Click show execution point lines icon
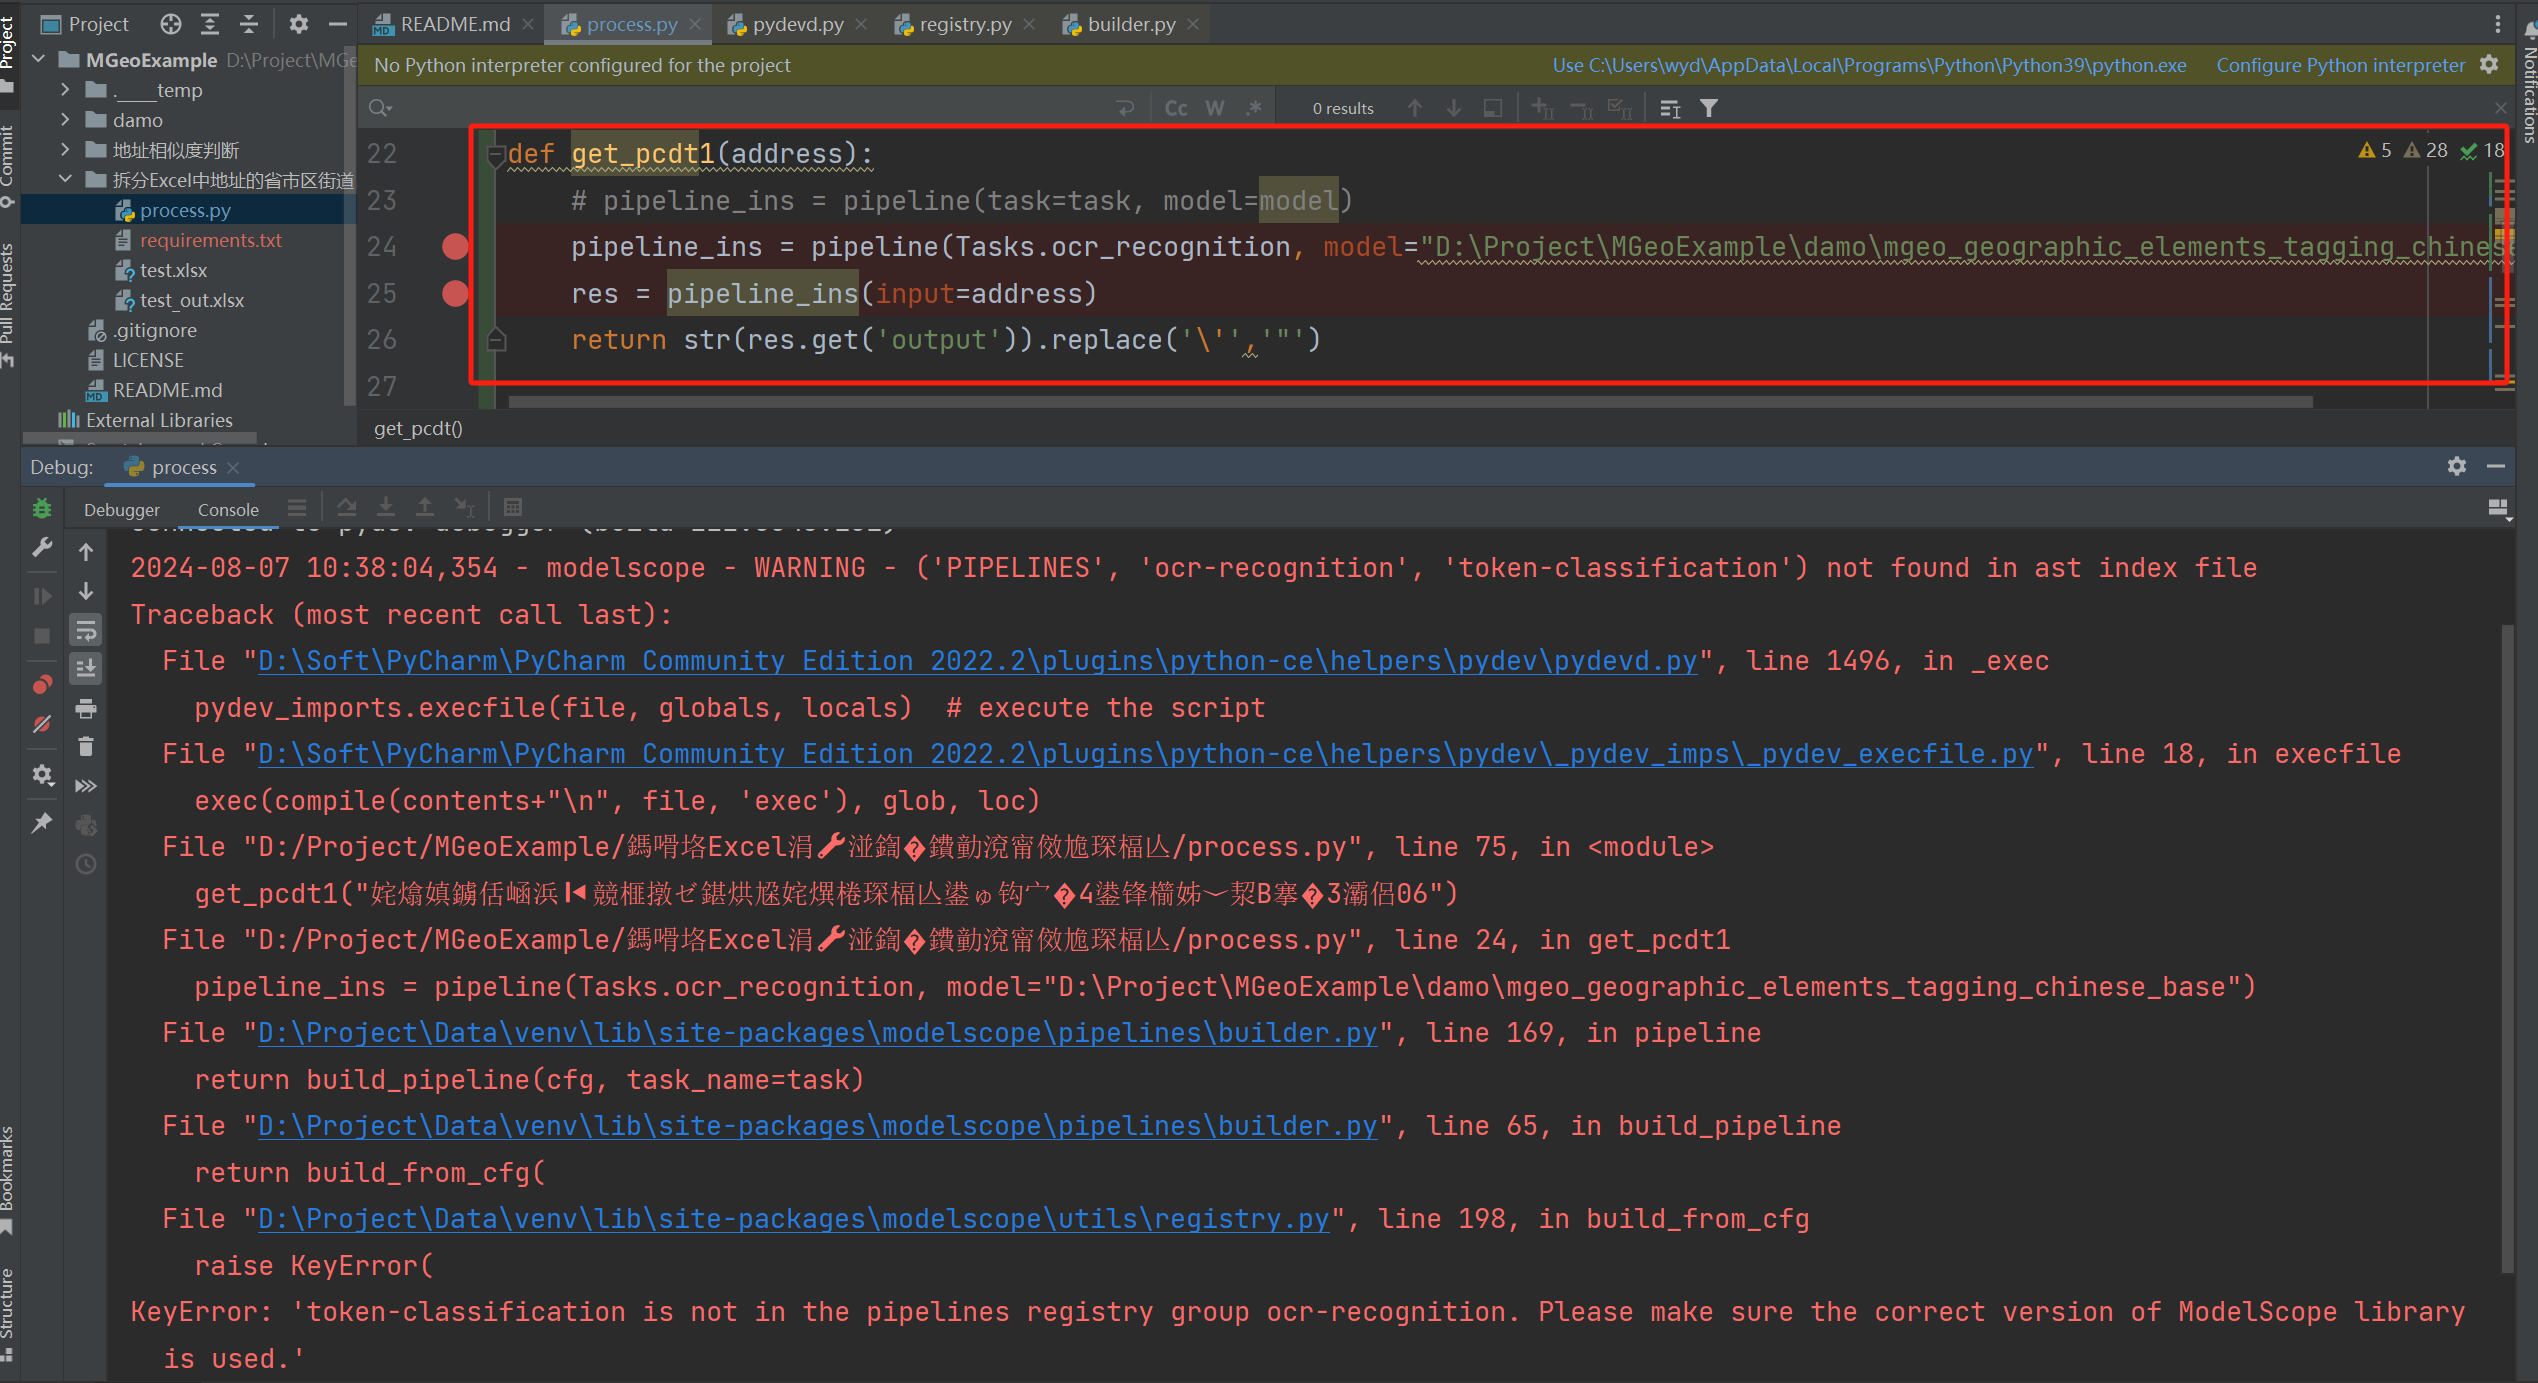2538x1383 pixels. pos(297,507)
